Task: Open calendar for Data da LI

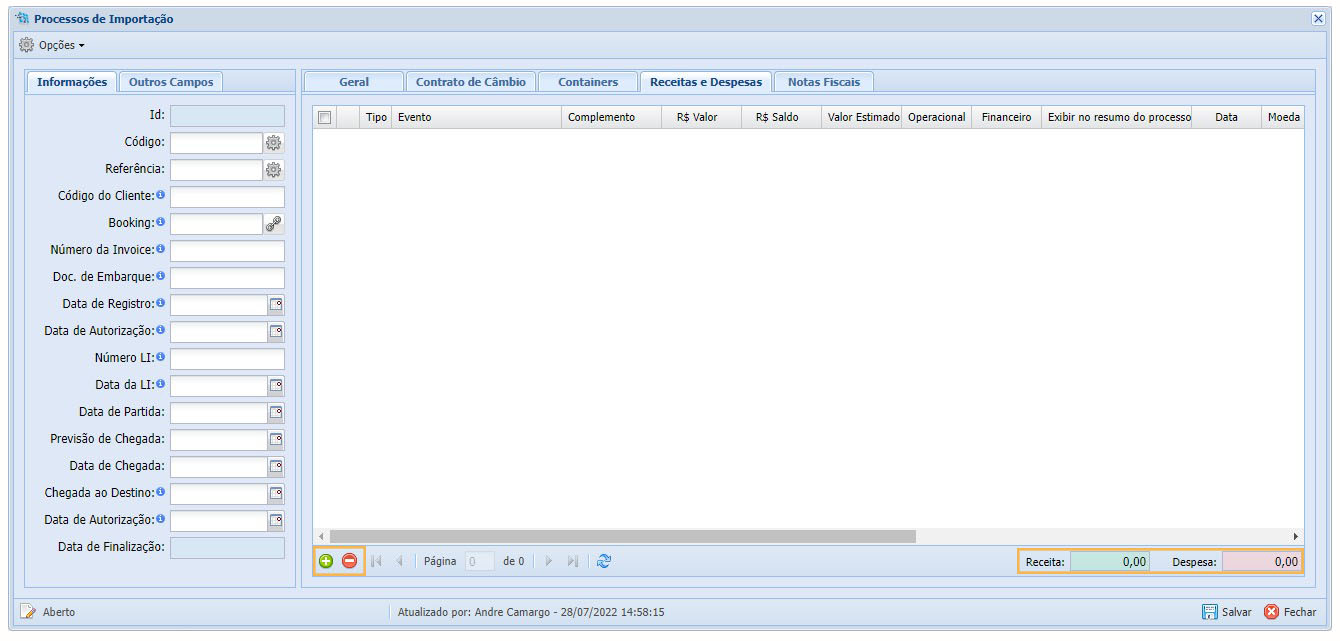Action: tap(276, 386)
